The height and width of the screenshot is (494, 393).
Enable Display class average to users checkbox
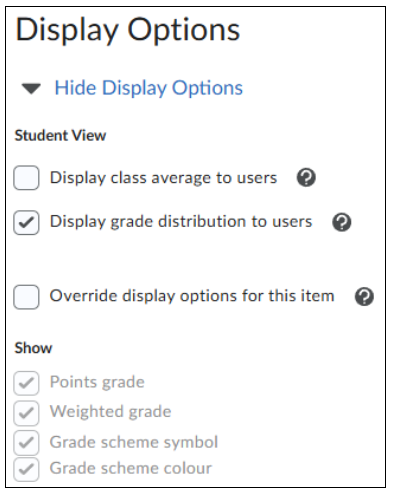pyautogui.click(x=26, y=178)
